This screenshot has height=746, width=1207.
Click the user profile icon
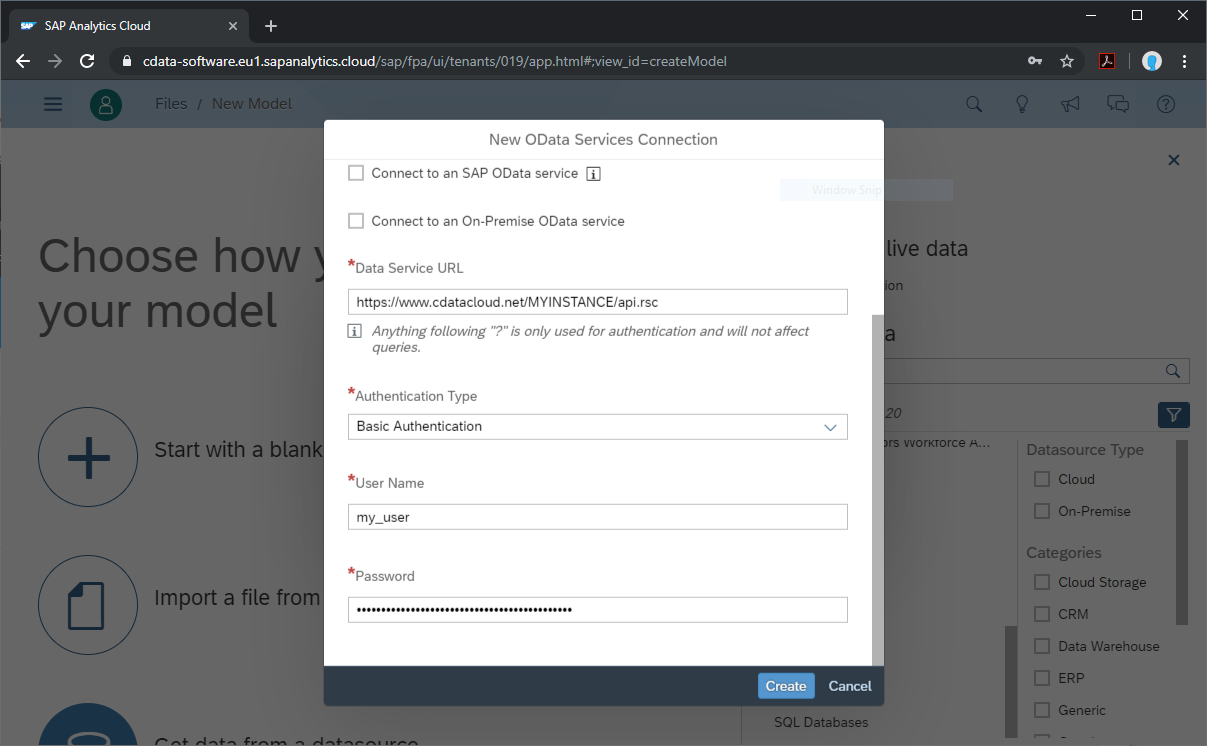point(105,103)
